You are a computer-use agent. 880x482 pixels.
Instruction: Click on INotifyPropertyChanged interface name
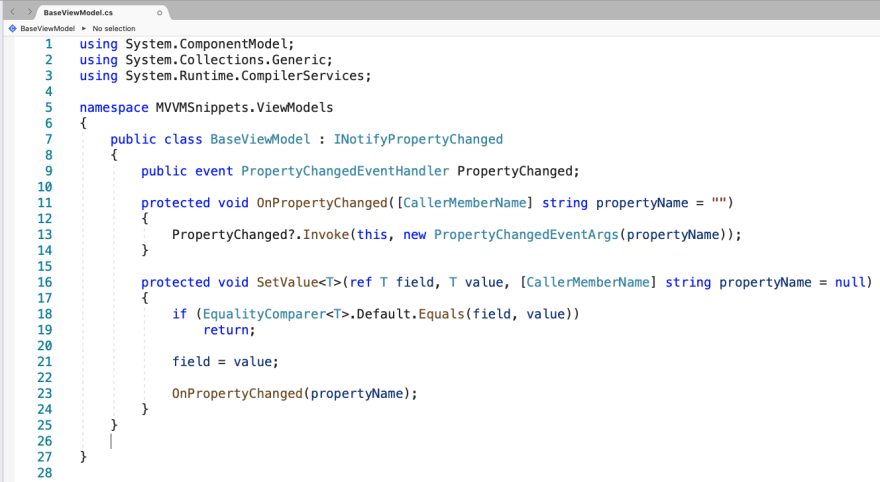point(418,139)
